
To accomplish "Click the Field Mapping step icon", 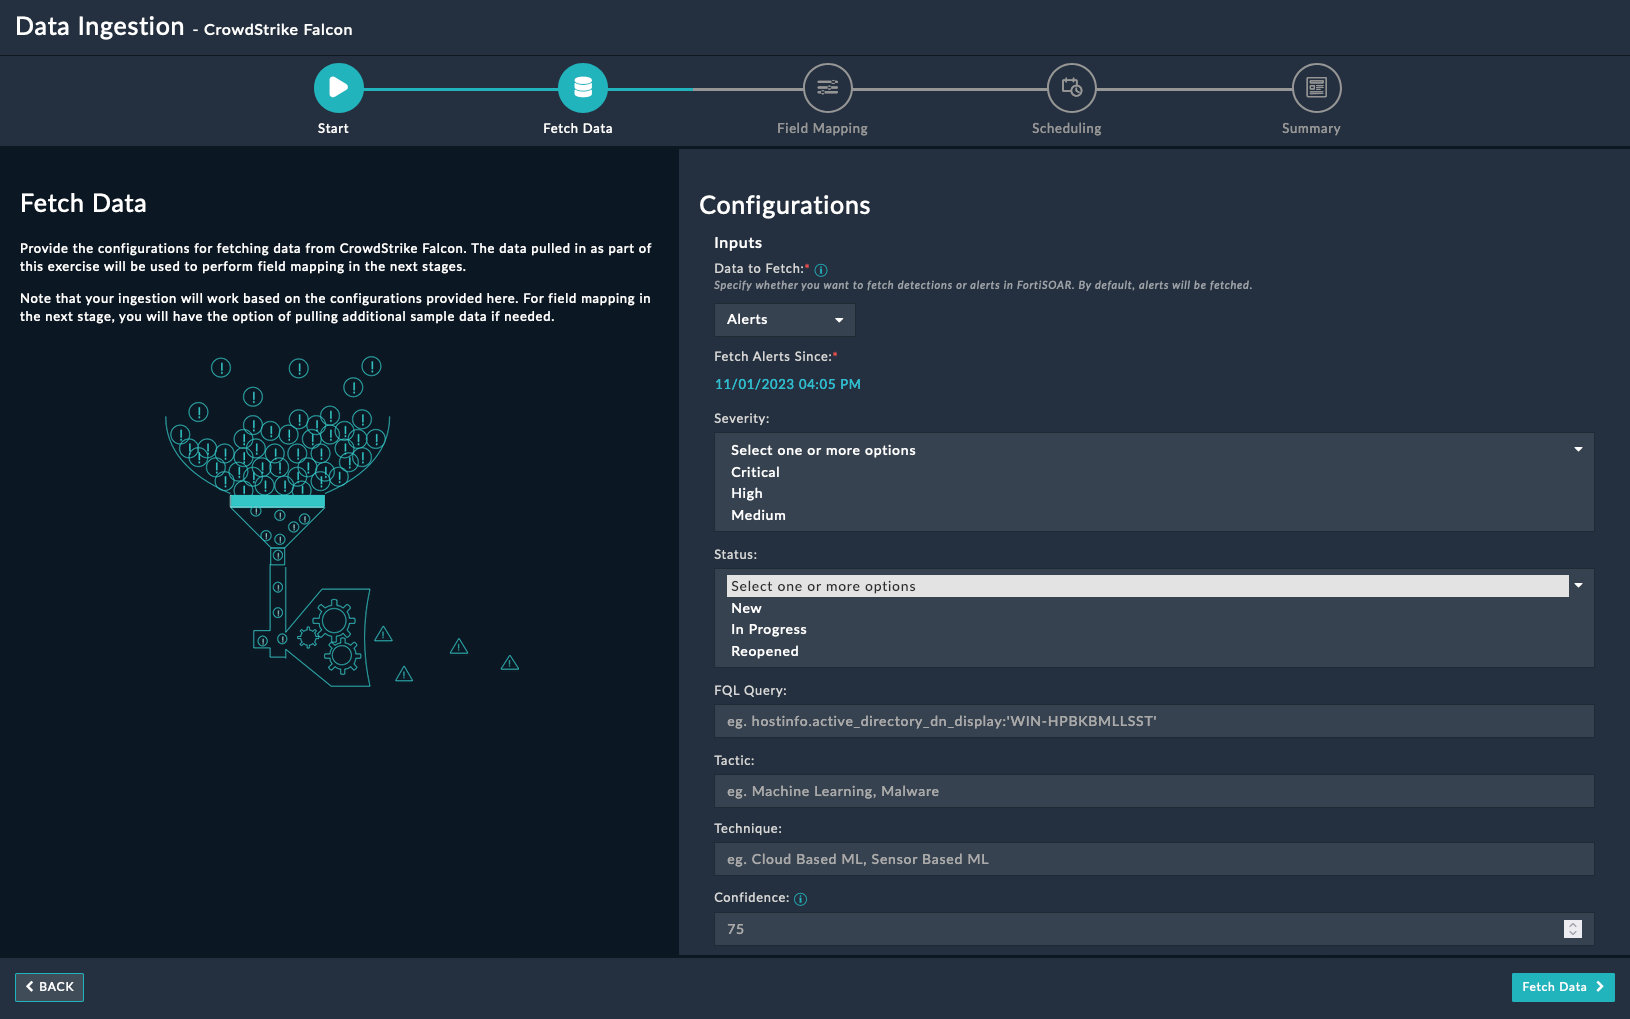I will 827,88.
